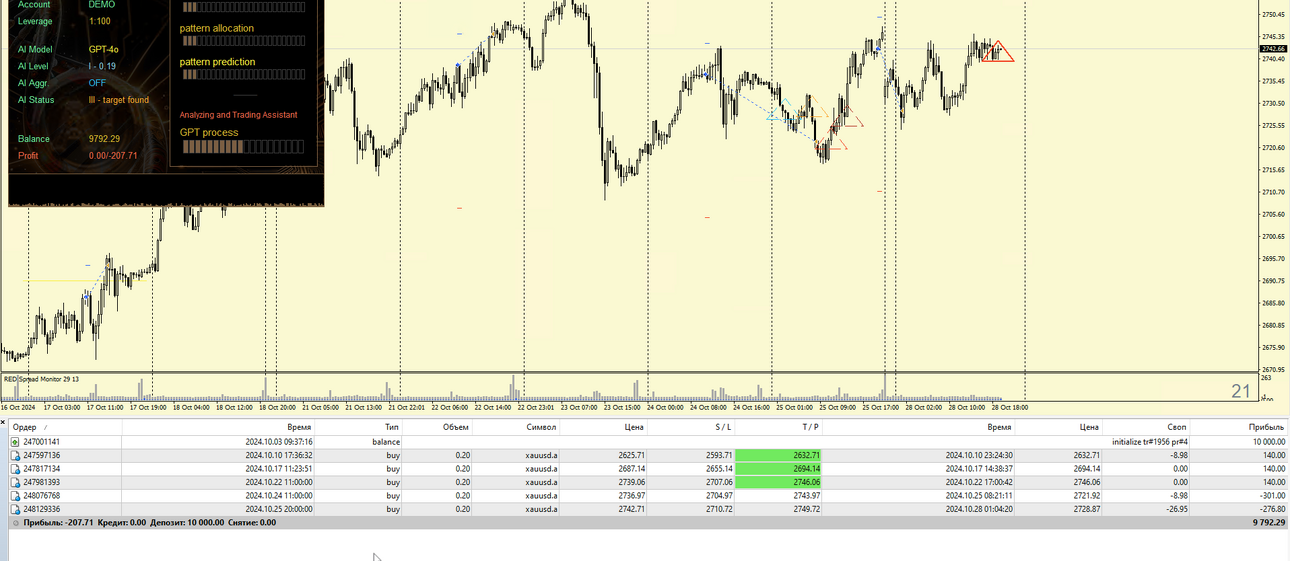Click the panel Balance value 9792.29
The image size is (1290, 561).
point(104,139)
